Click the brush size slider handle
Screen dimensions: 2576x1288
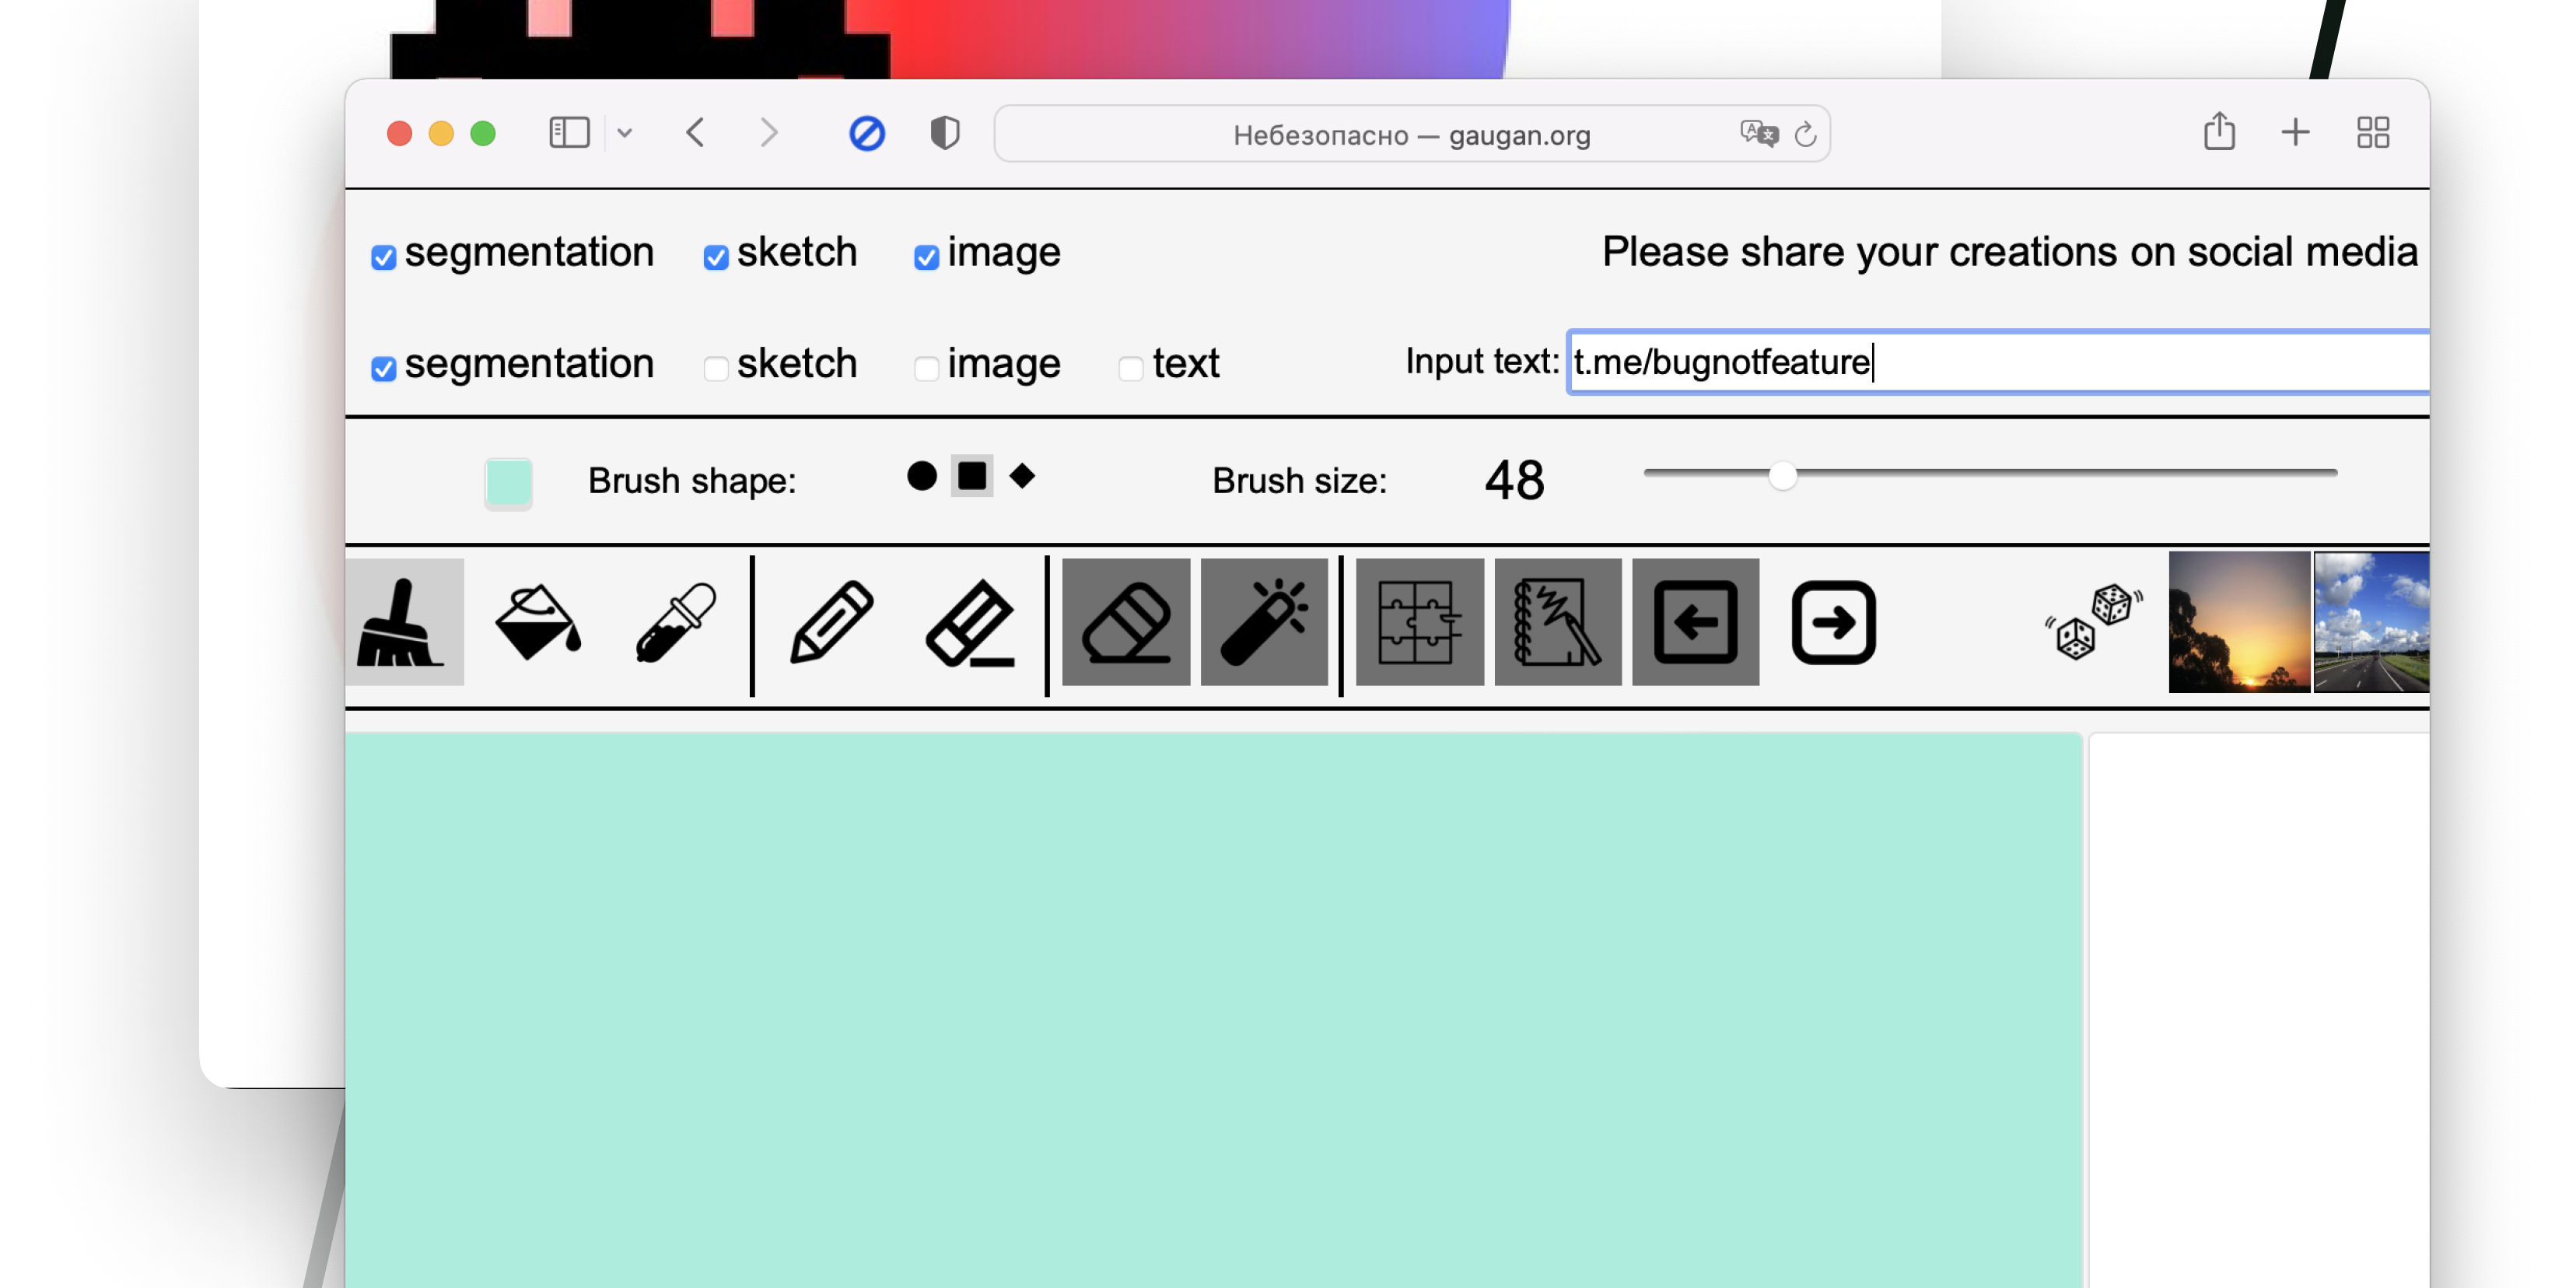pyautogui.click(x=1782, y=475)
